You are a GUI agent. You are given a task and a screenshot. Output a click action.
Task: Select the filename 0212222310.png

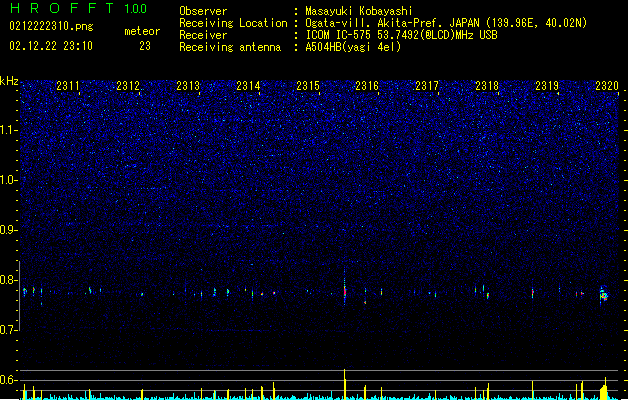coord(51,26)
